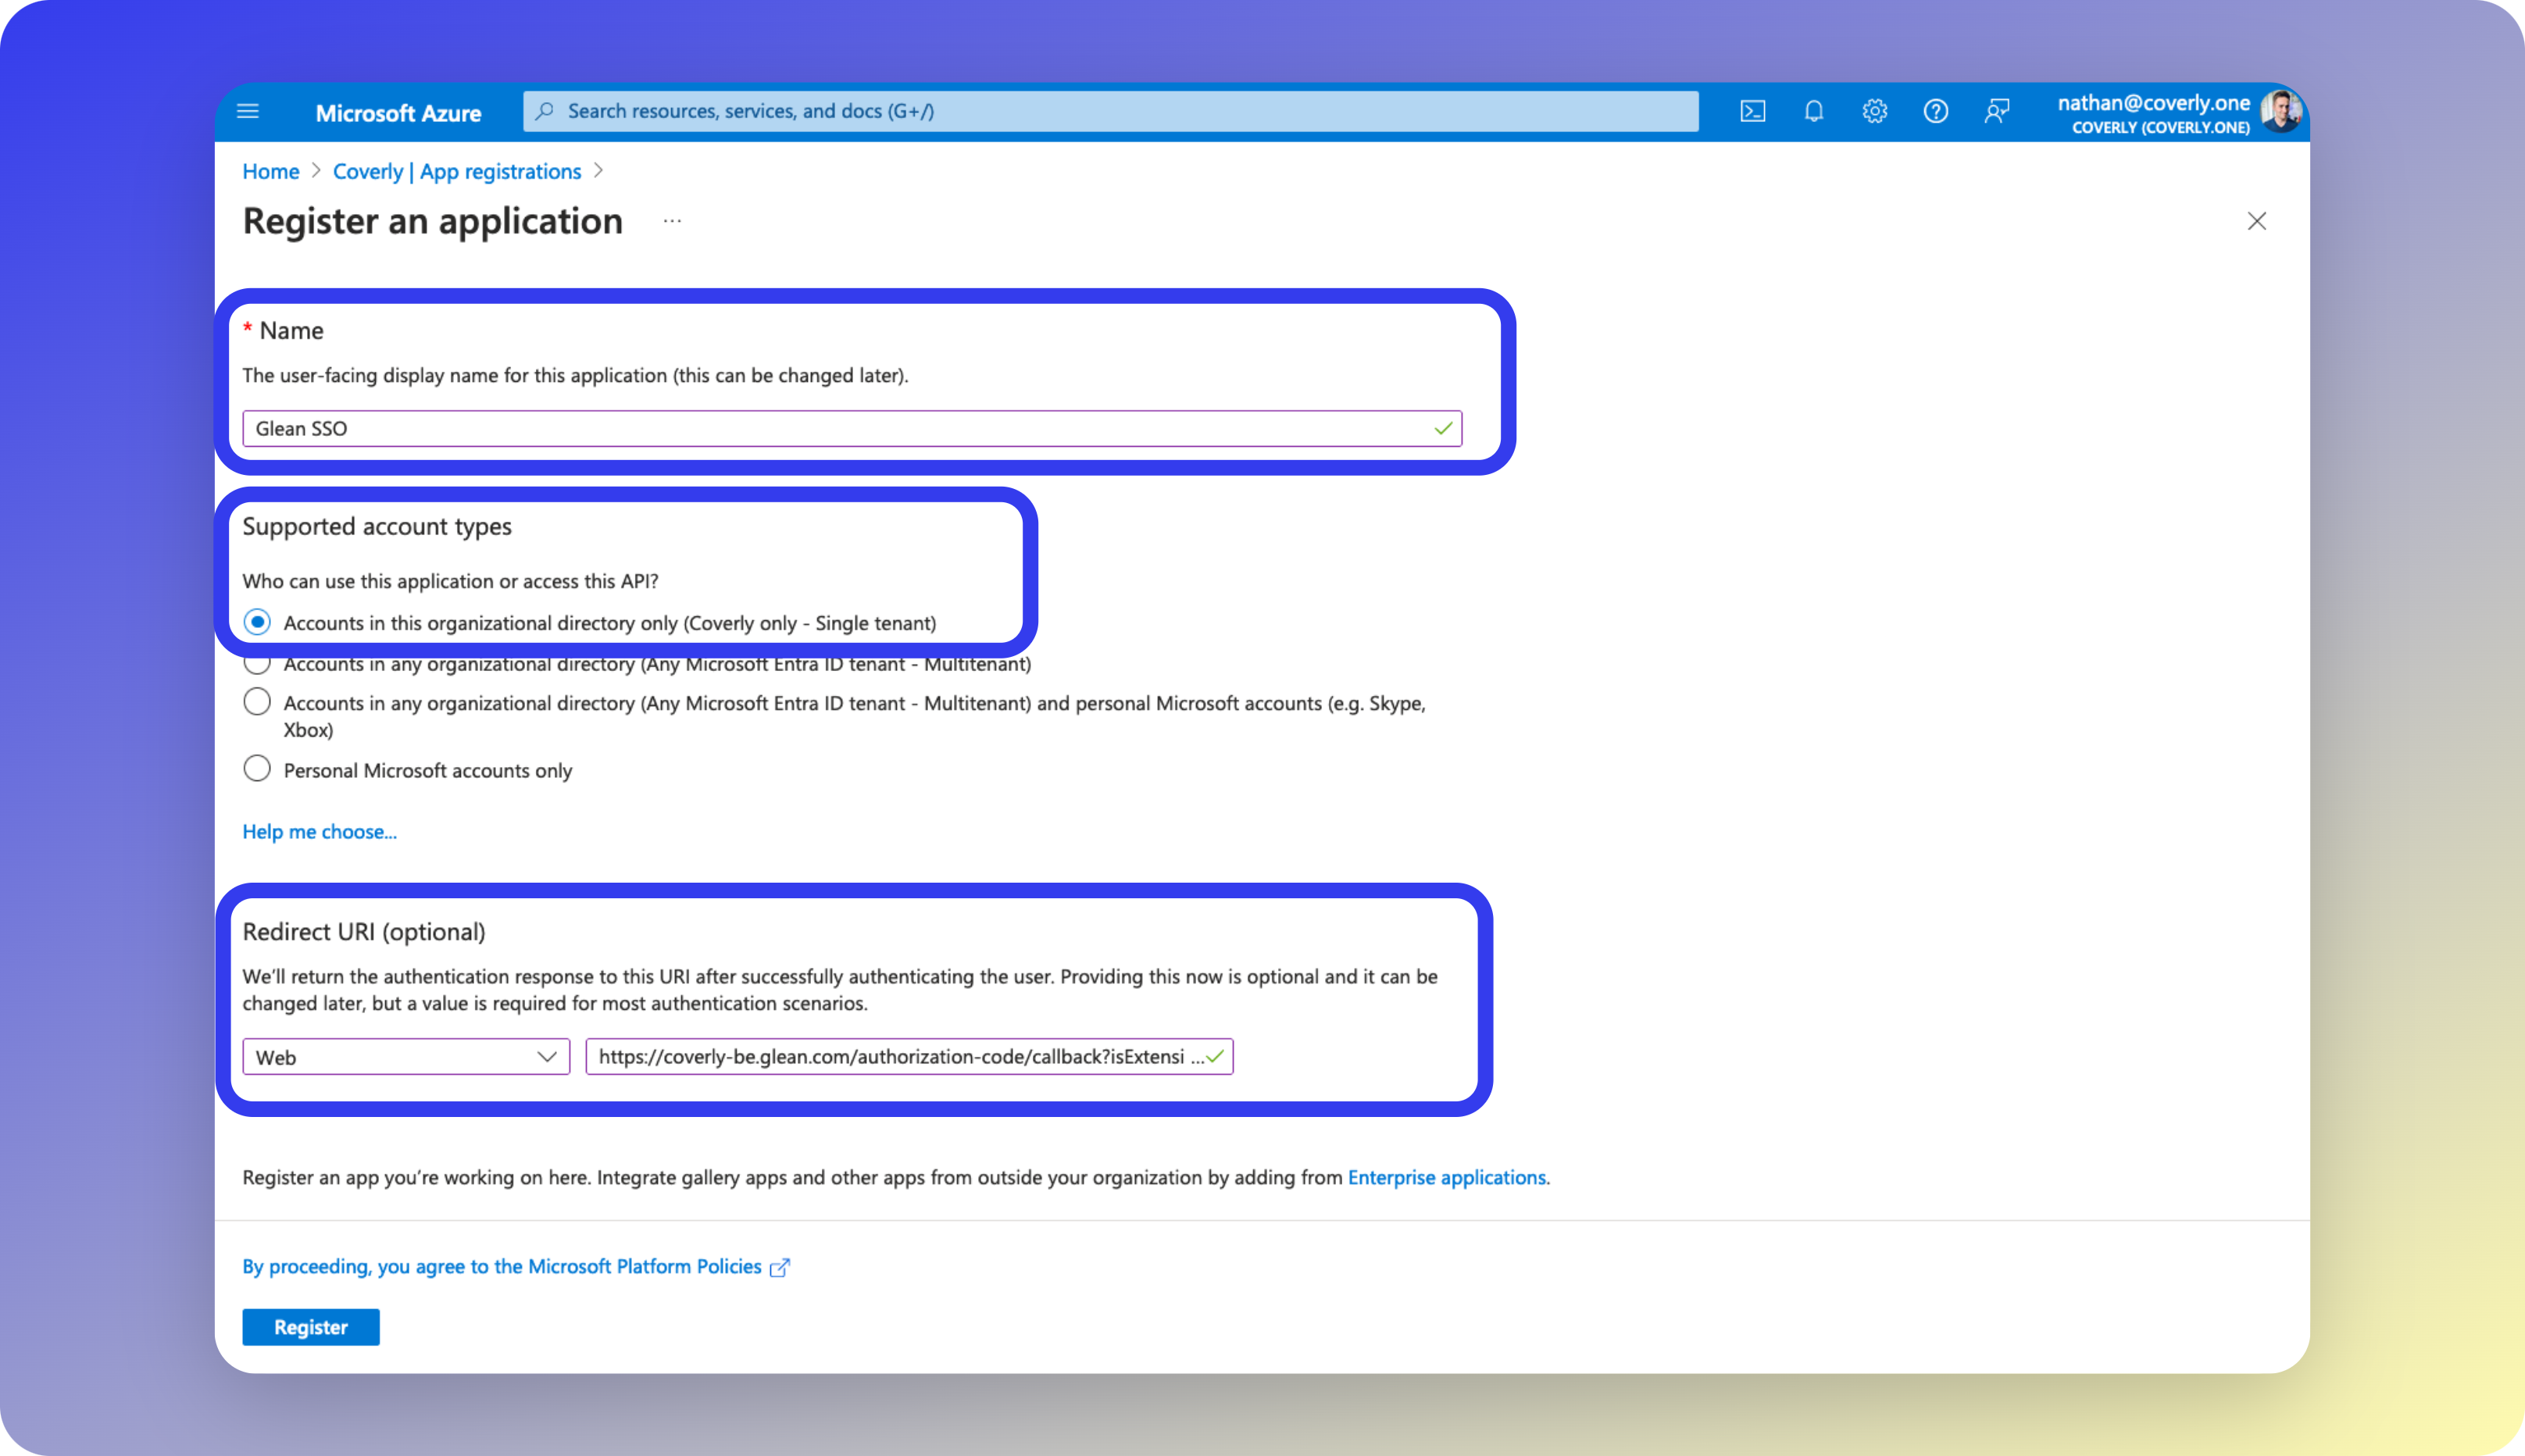2525x1456 pixels.
Task: Select single tenant organizational directory option
Action: pos(257,622)
